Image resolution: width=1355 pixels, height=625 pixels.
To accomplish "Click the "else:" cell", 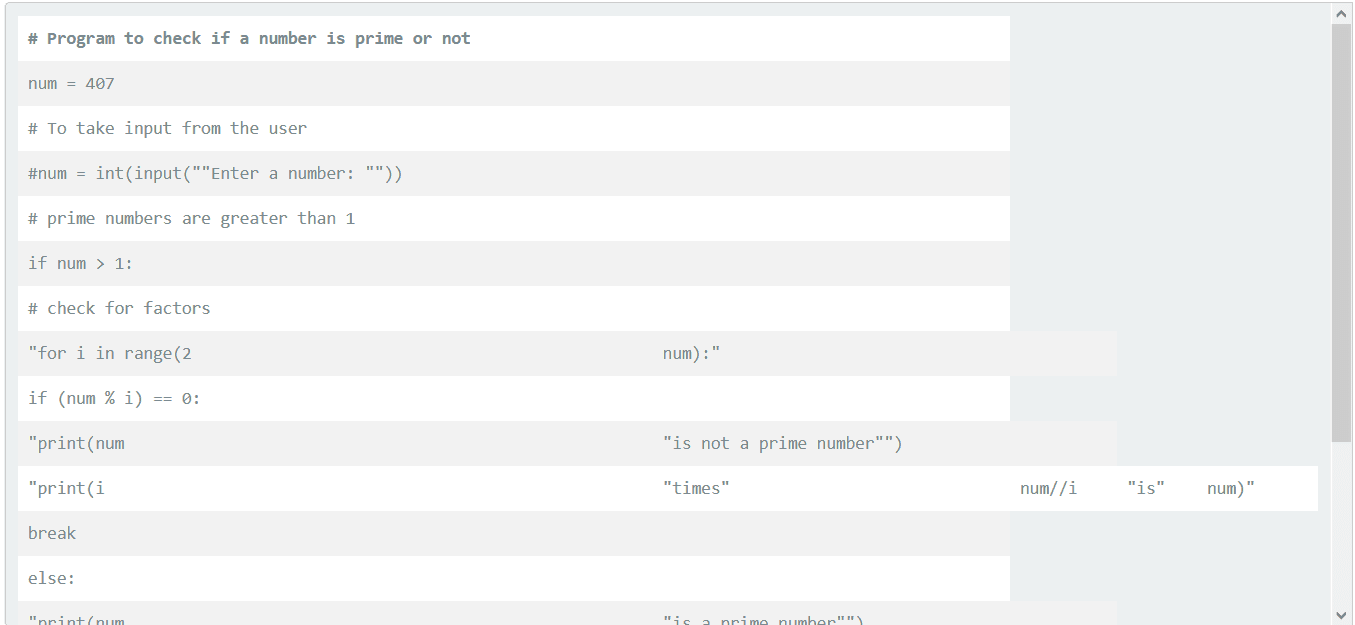I will pyautogui.click(x=52, y=579).
